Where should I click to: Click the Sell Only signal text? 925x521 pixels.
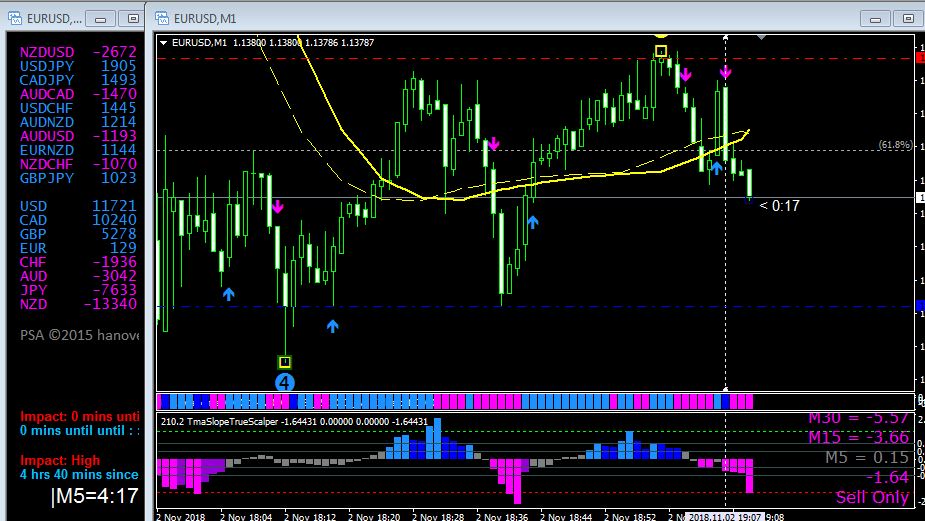tap(872, 497)
